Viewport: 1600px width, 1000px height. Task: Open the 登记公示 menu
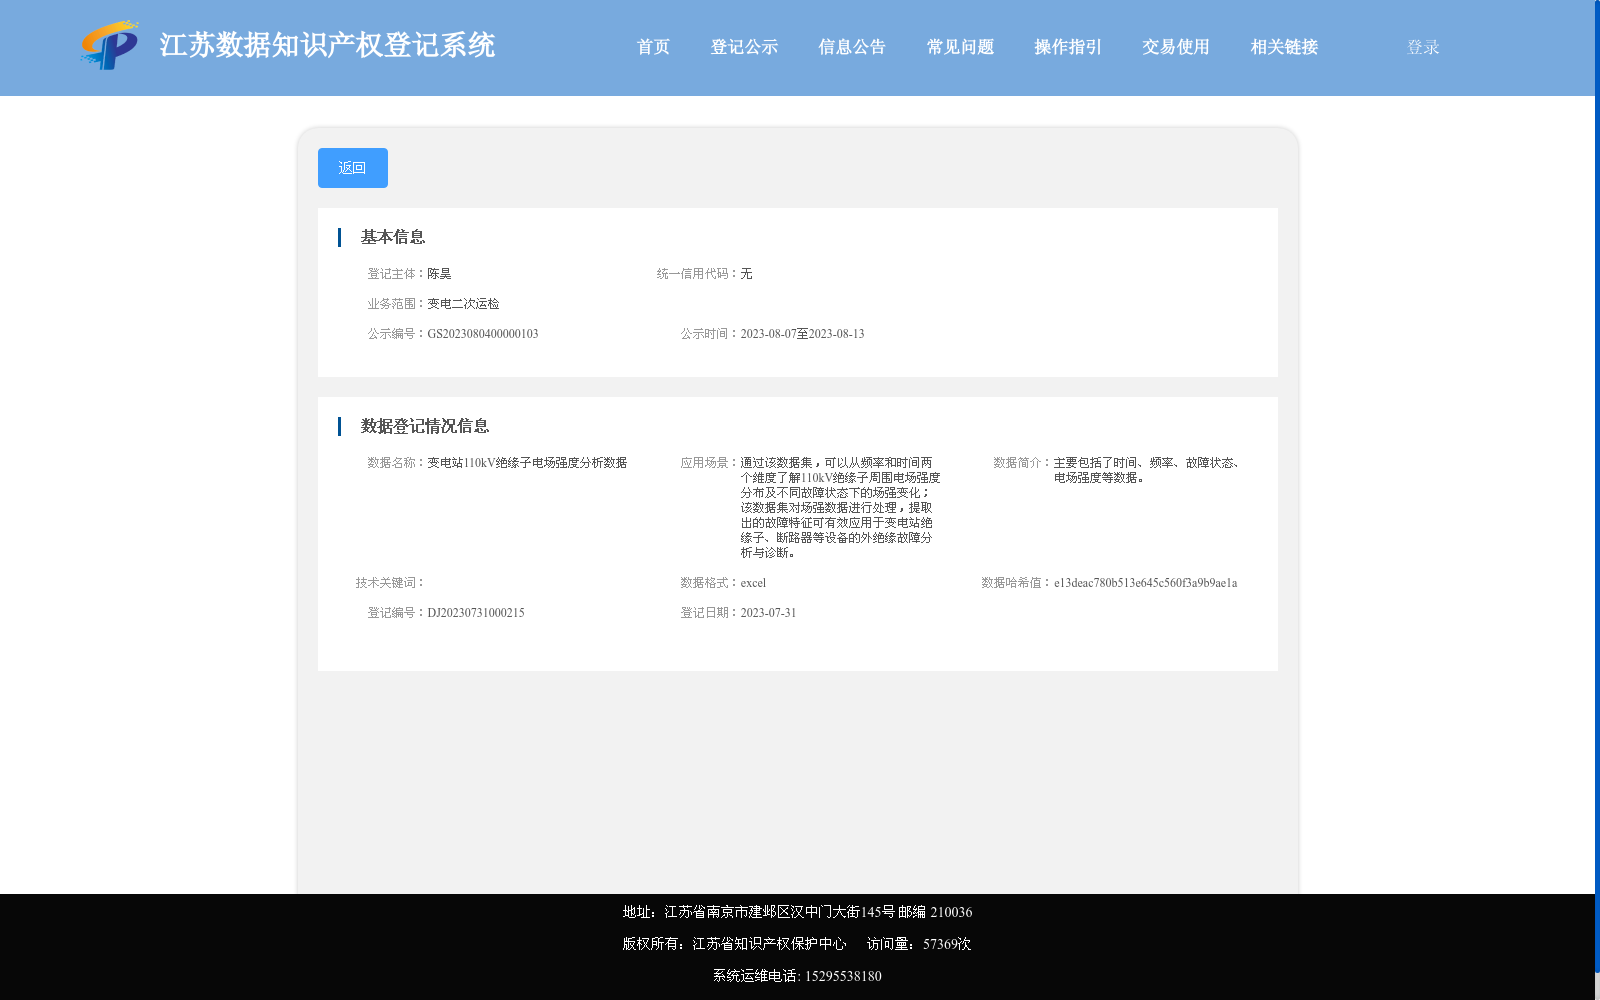coord(744,47)
